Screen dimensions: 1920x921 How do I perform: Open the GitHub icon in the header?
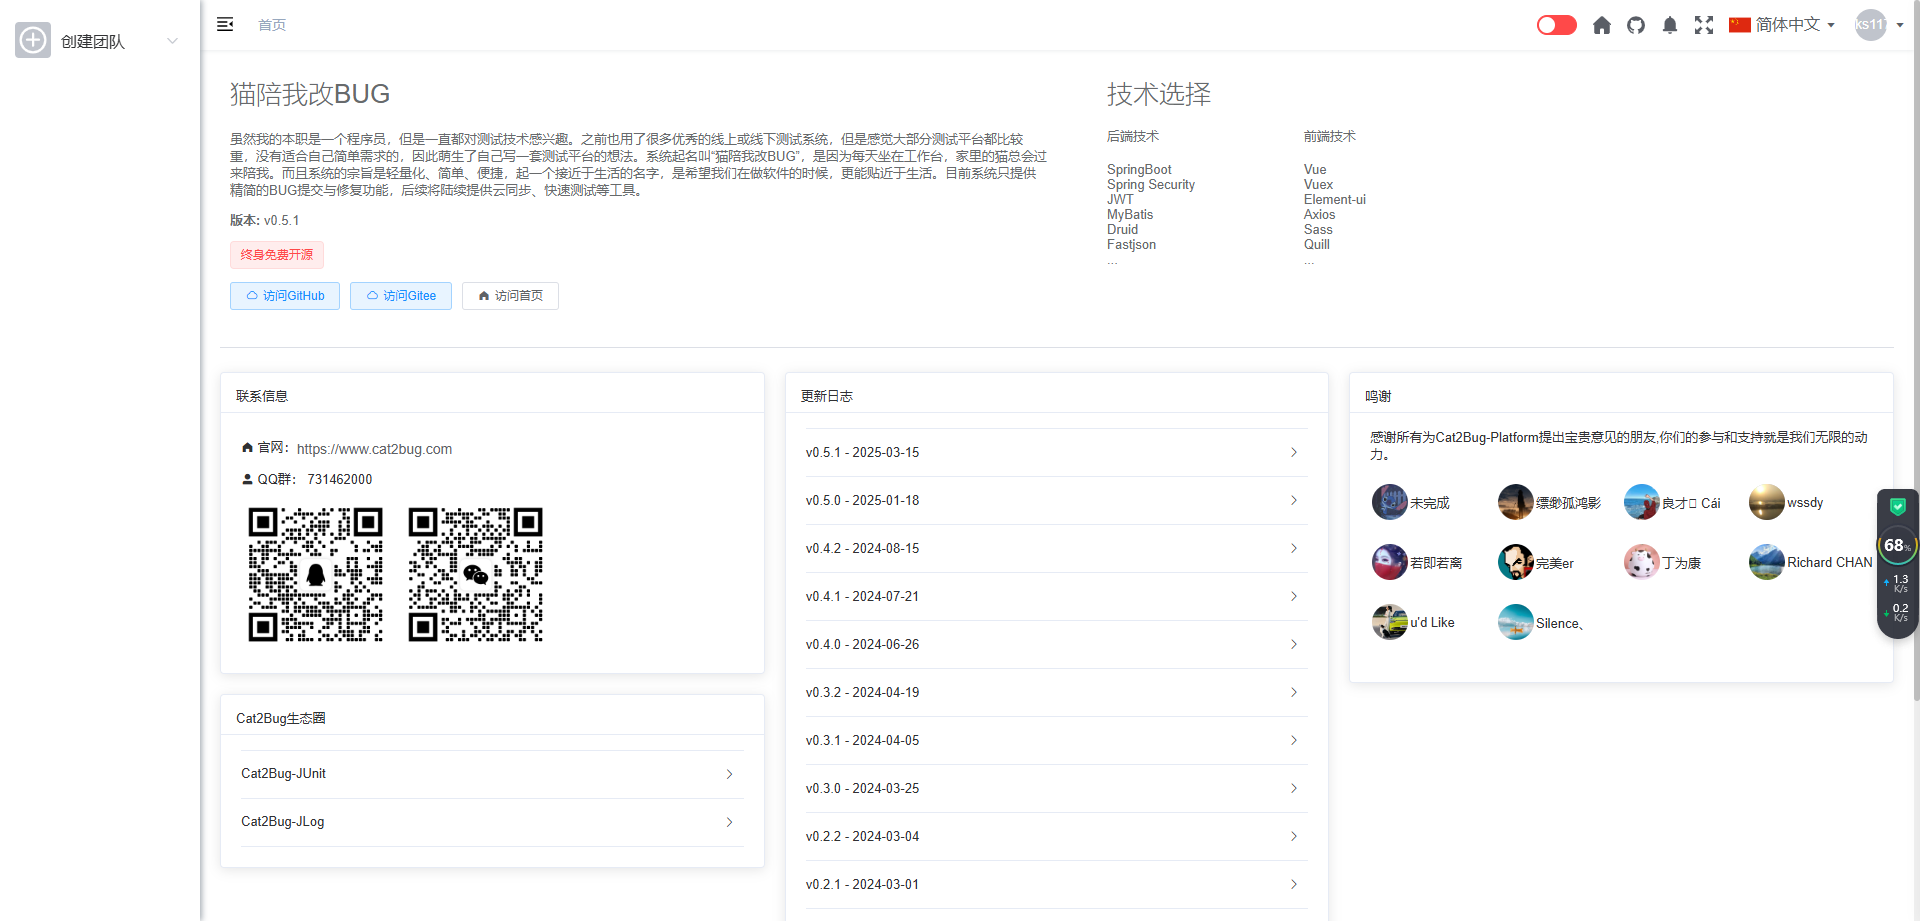coord(1636,25)
